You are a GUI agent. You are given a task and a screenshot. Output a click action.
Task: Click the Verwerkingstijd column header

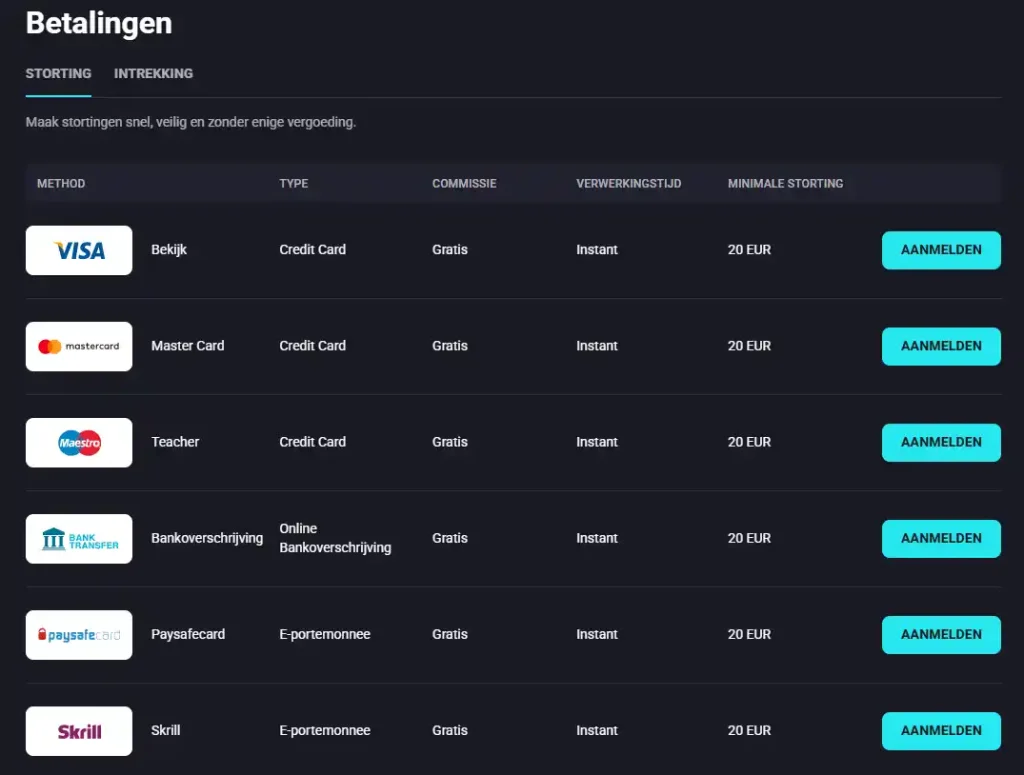[628, 183]
